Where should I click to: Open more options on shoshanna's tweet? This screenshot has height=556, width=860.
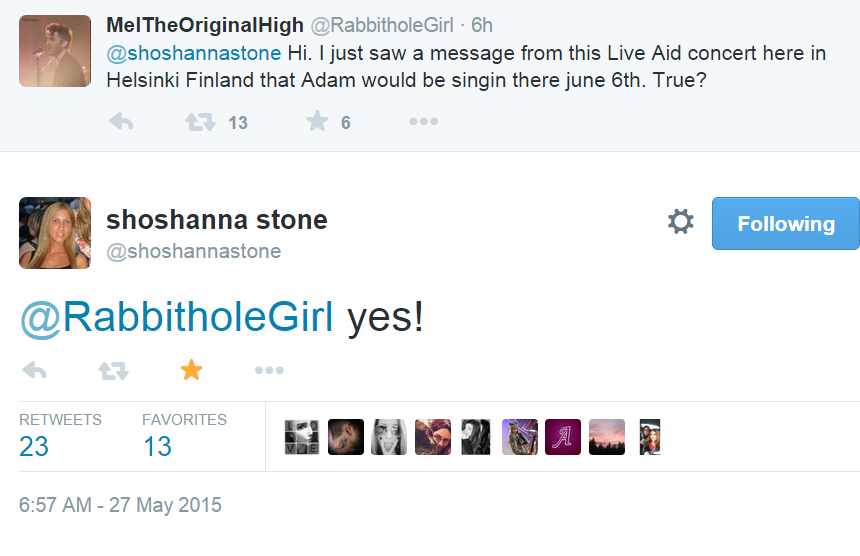269,370
